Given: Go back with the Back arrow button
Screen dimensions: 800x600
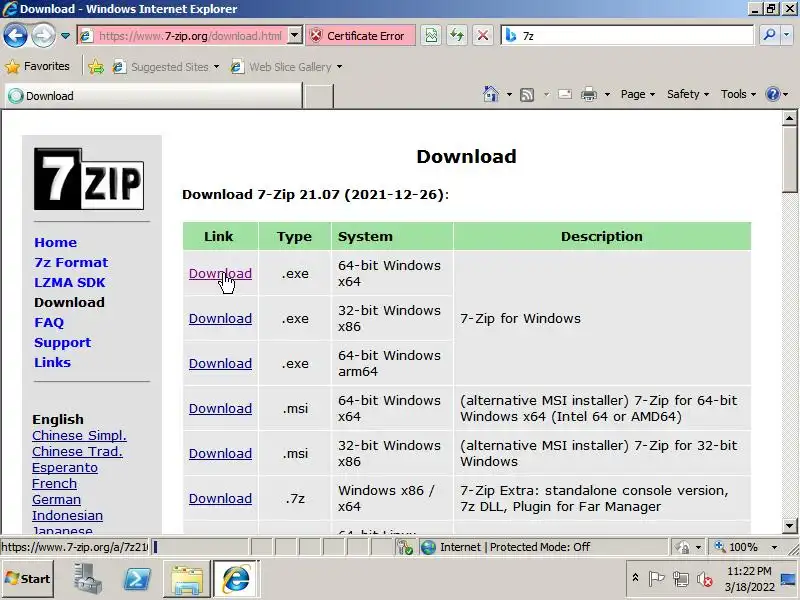Looking at the screenshot, I should [15, 36].
